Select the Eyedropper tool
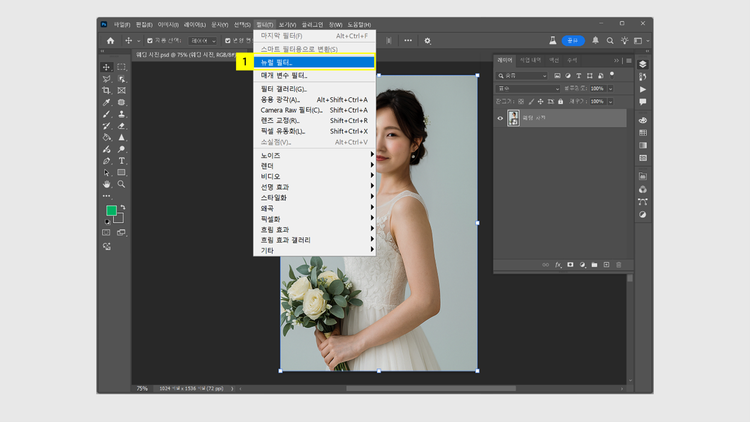This screenshot has width=750, height=422. coord(106,102)
